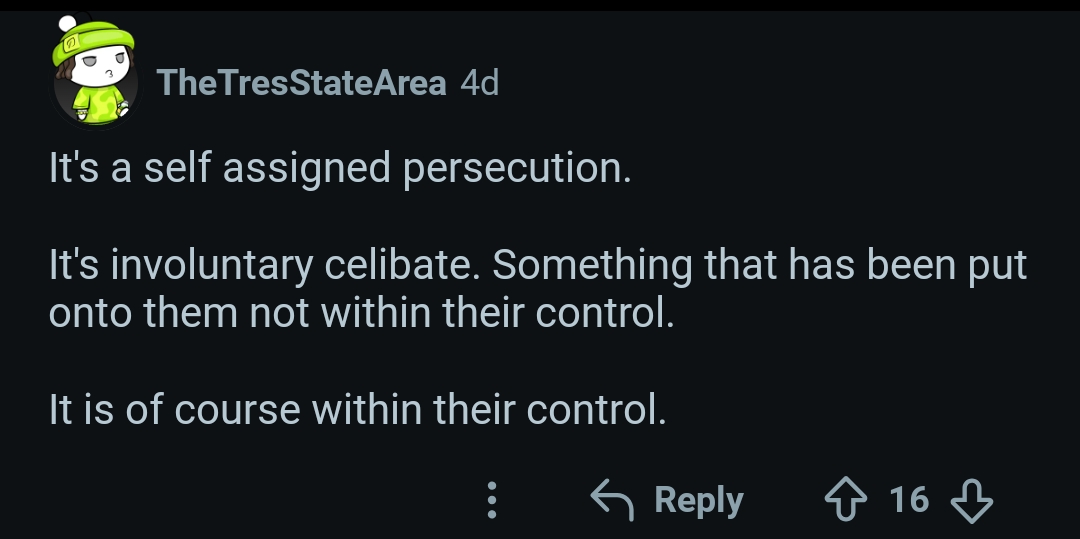1080x539 pixels.
Task: Click the word "Something" in the comment
Action: click(593, 265)
